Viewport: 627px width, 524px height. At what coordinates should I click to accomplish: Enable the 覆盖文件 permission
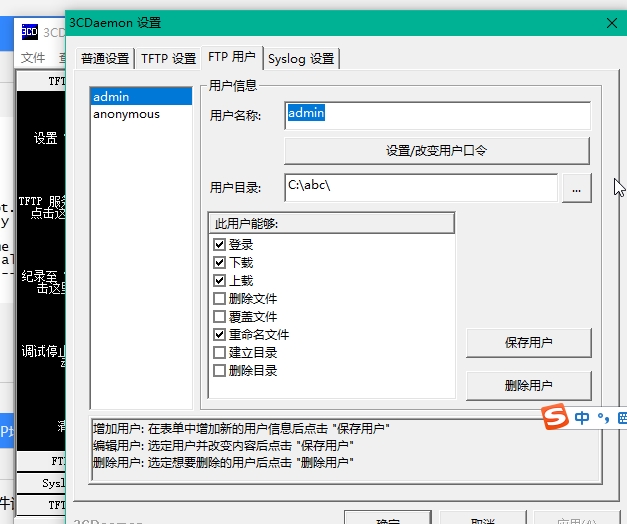click(x=219, y=316)
